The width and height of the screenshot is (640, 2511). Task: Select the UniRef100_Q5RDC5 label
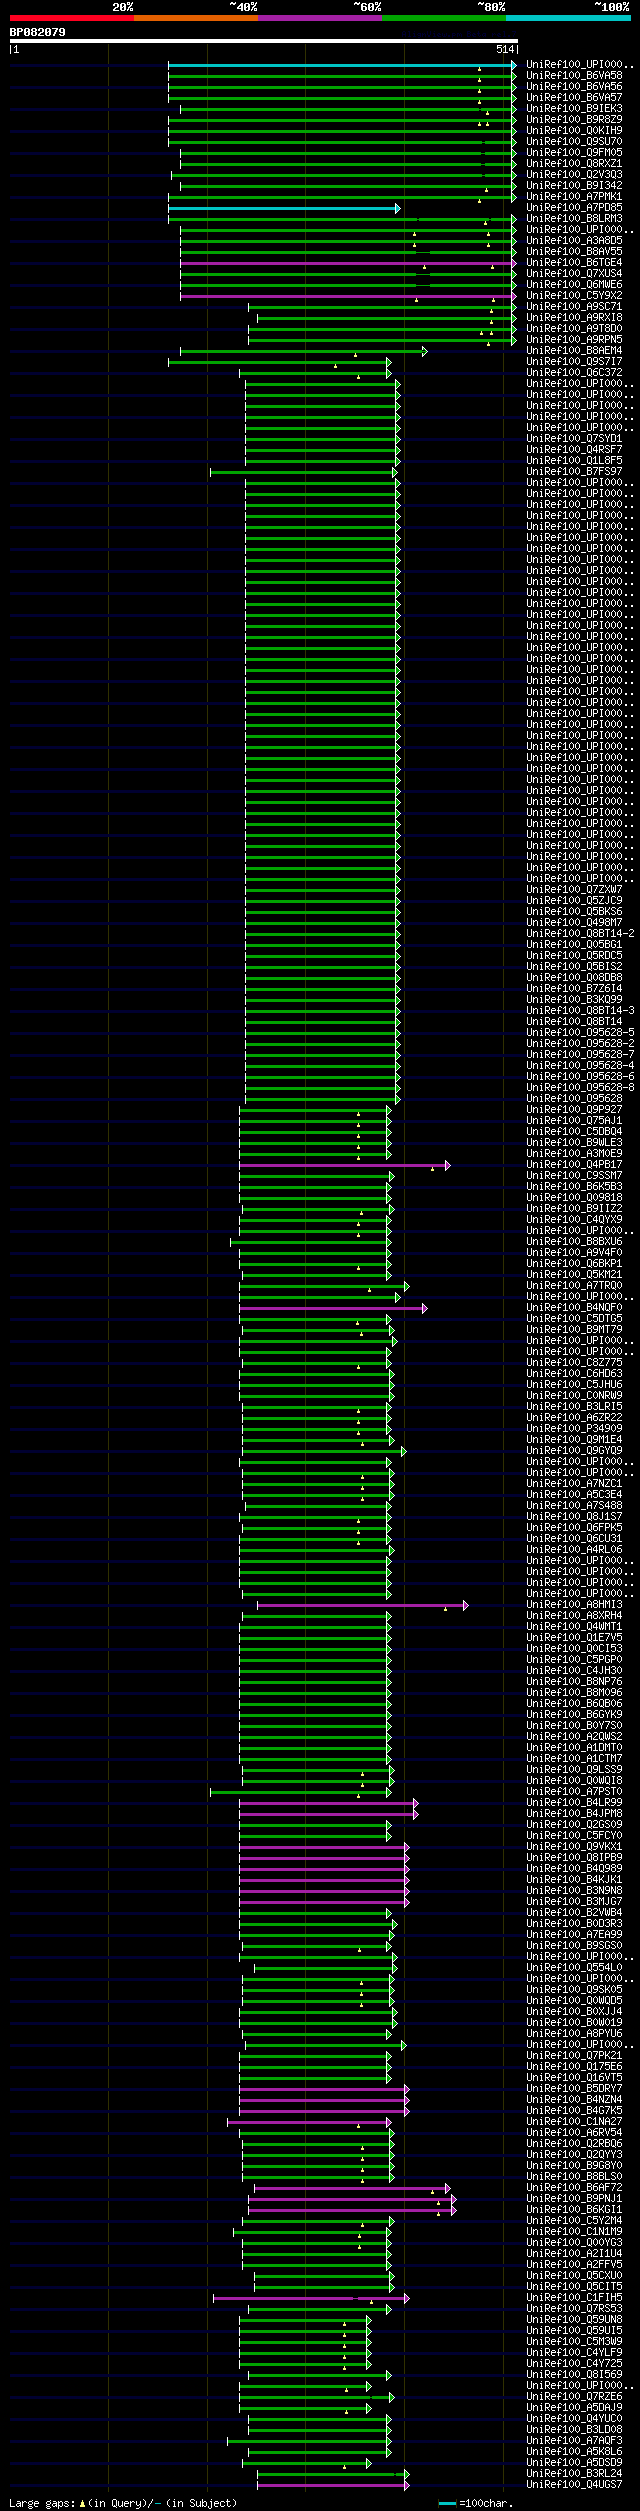click(x=574, y=956)
